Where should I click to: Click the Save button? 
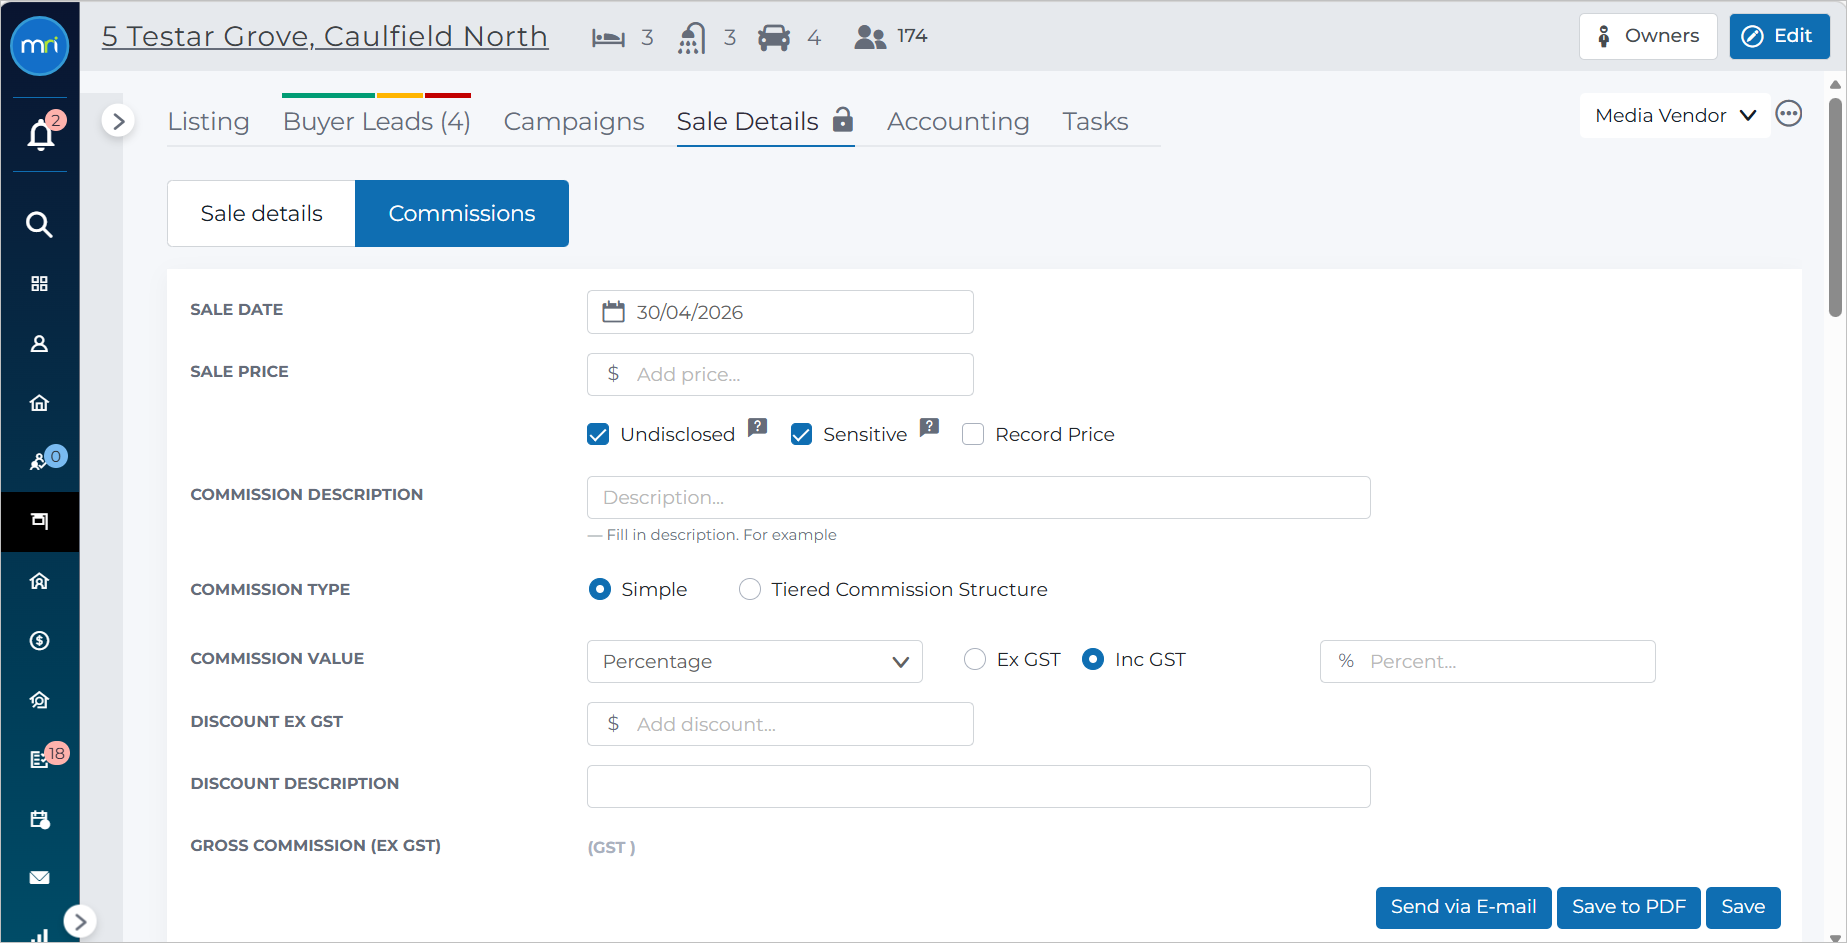click(x=1743, y=907)
